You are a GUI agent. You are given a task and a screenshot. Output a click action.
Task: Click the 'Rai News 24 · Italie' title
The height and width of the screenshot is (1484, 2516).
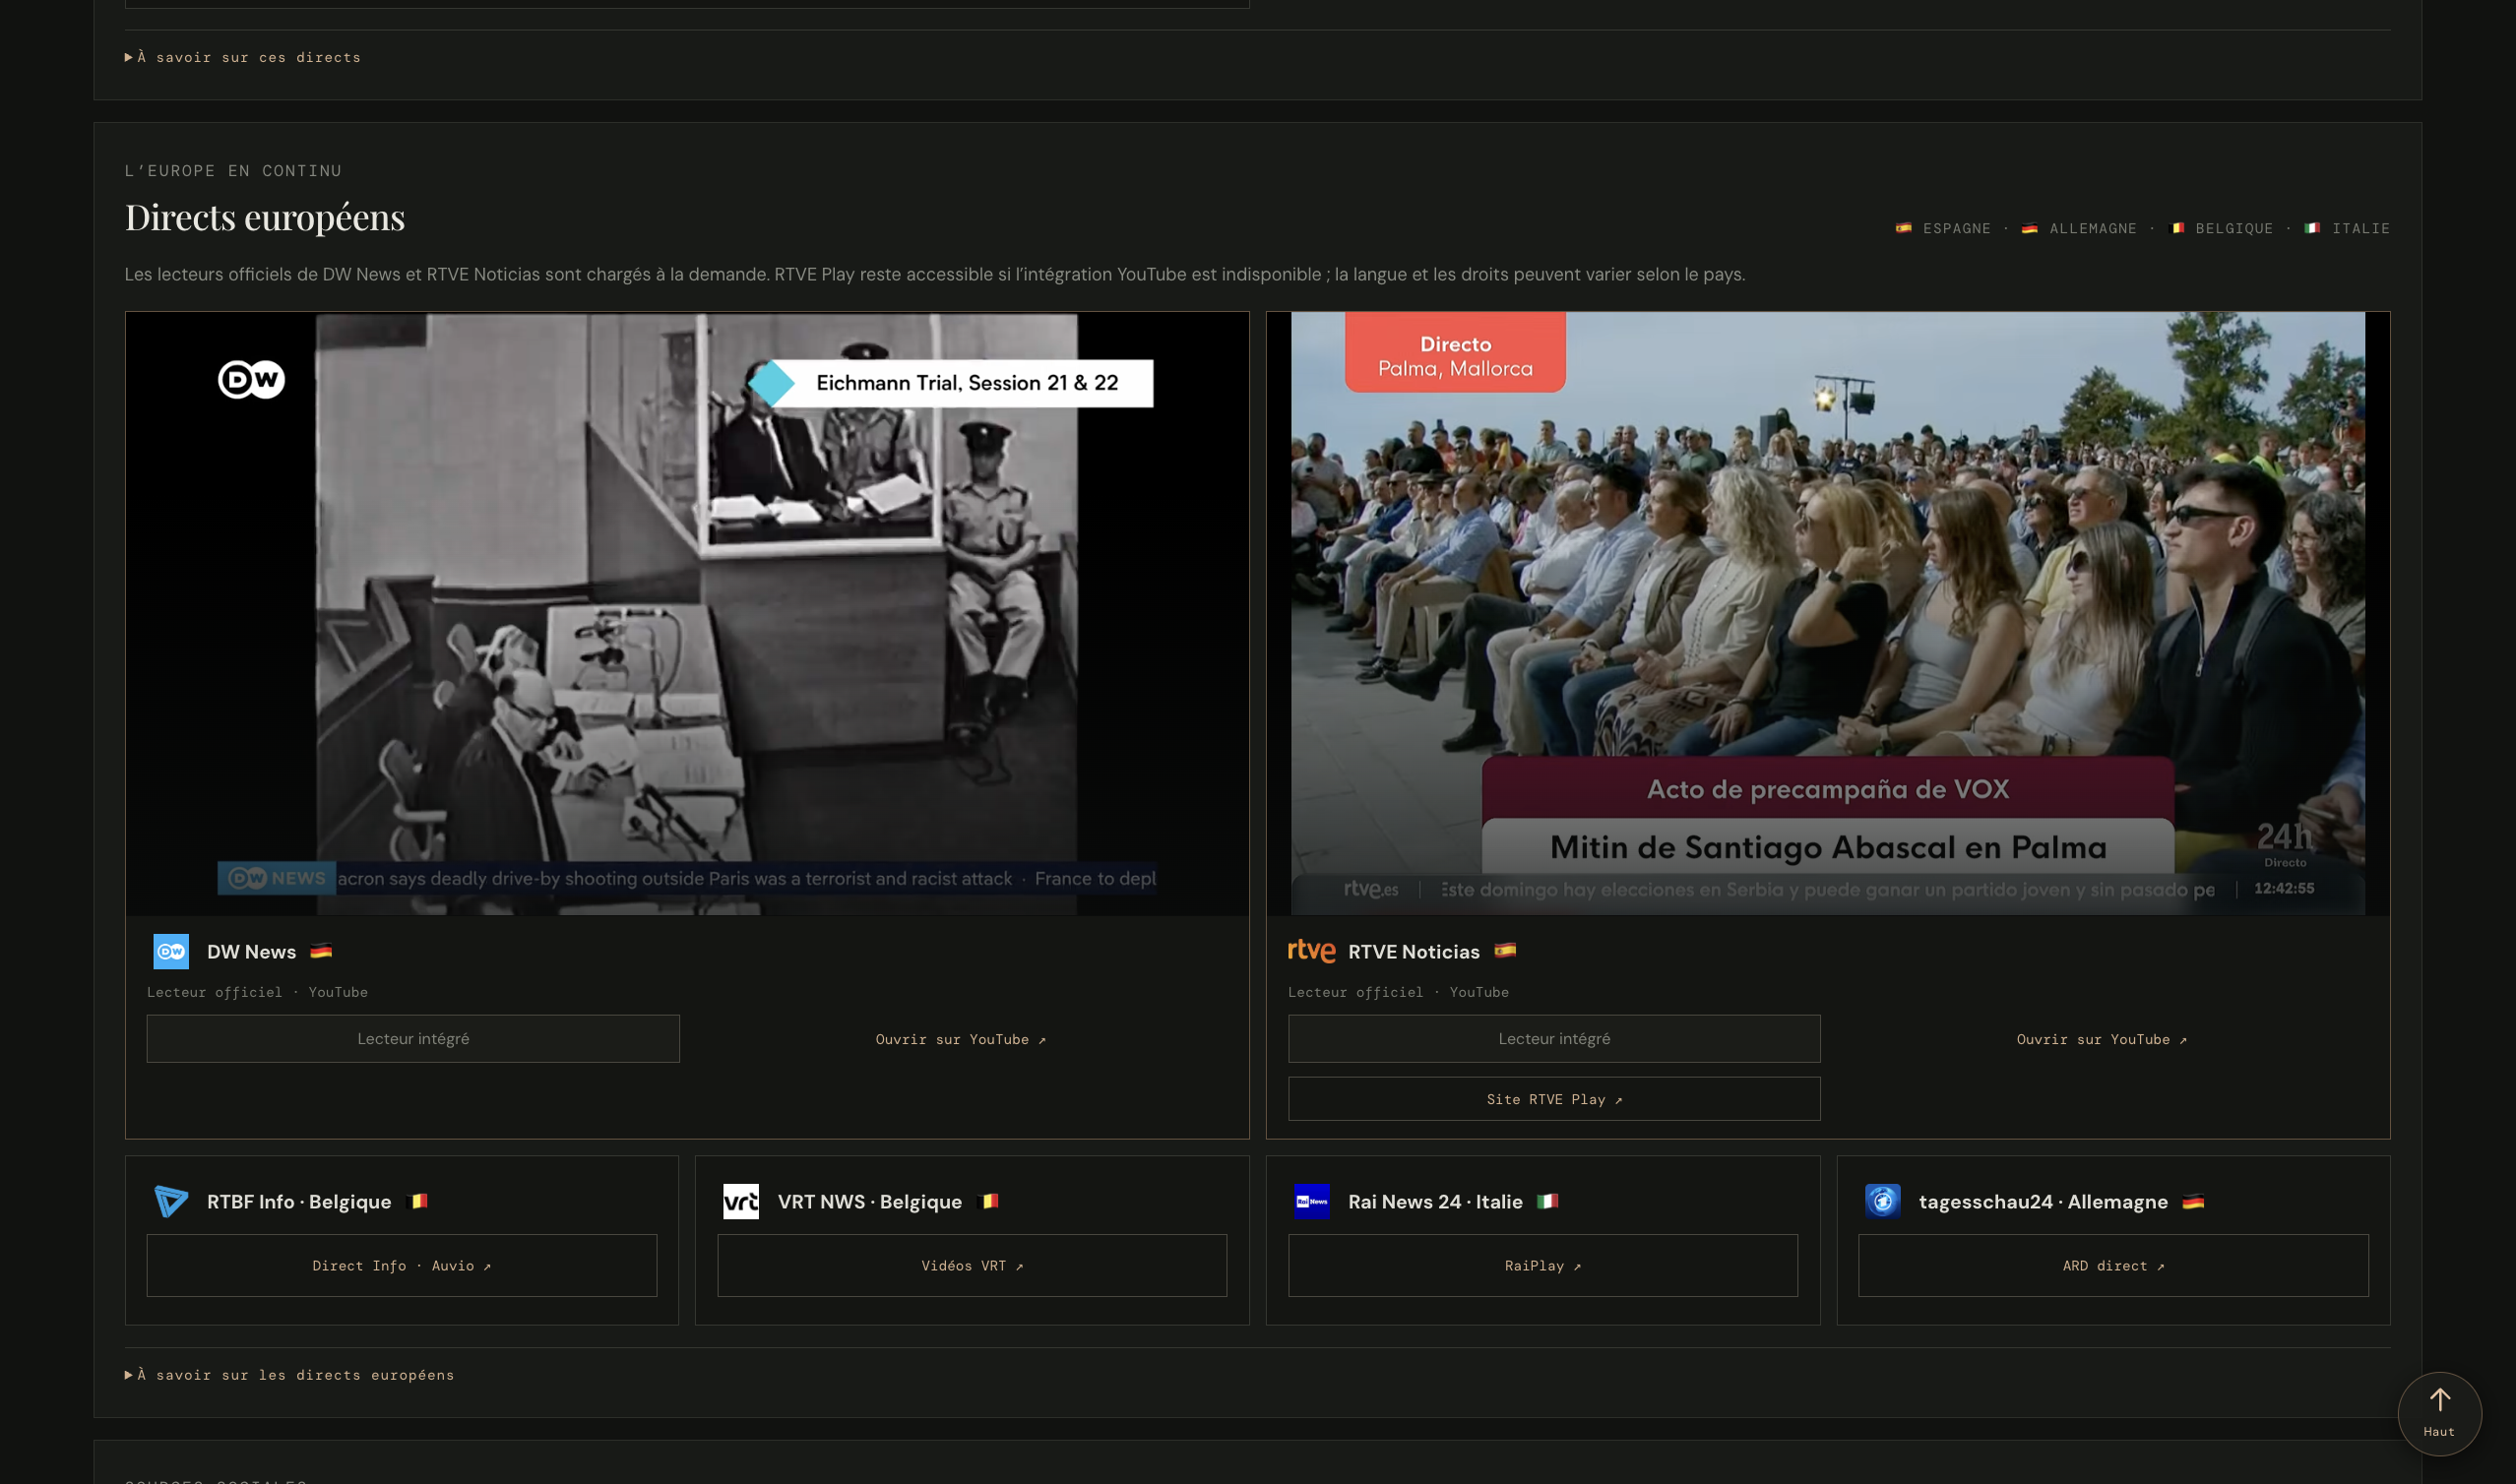point(1435,1202)
